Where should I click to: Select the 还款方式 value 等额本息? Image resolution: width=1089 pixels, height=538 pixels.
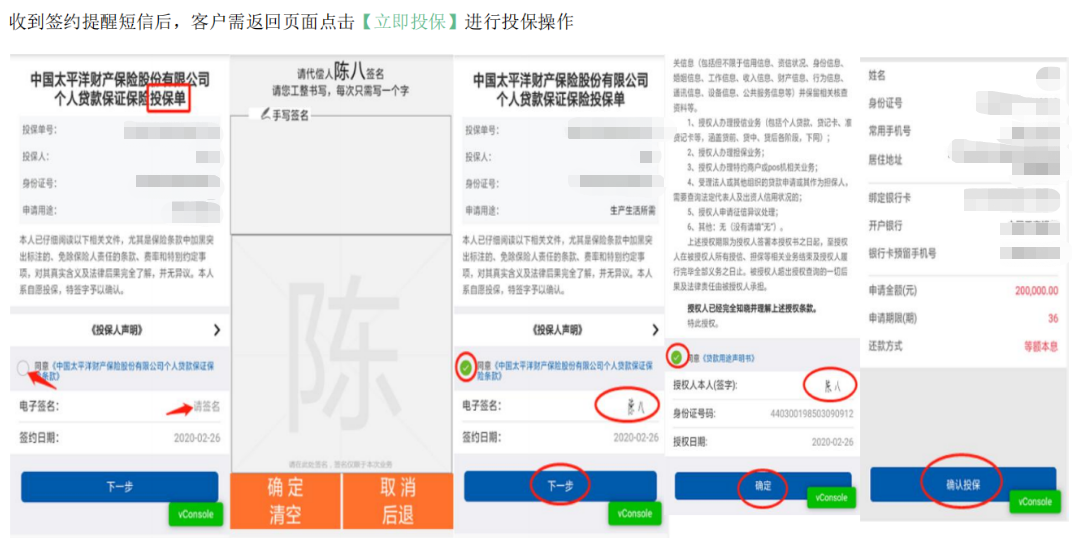coord(1040,346)
